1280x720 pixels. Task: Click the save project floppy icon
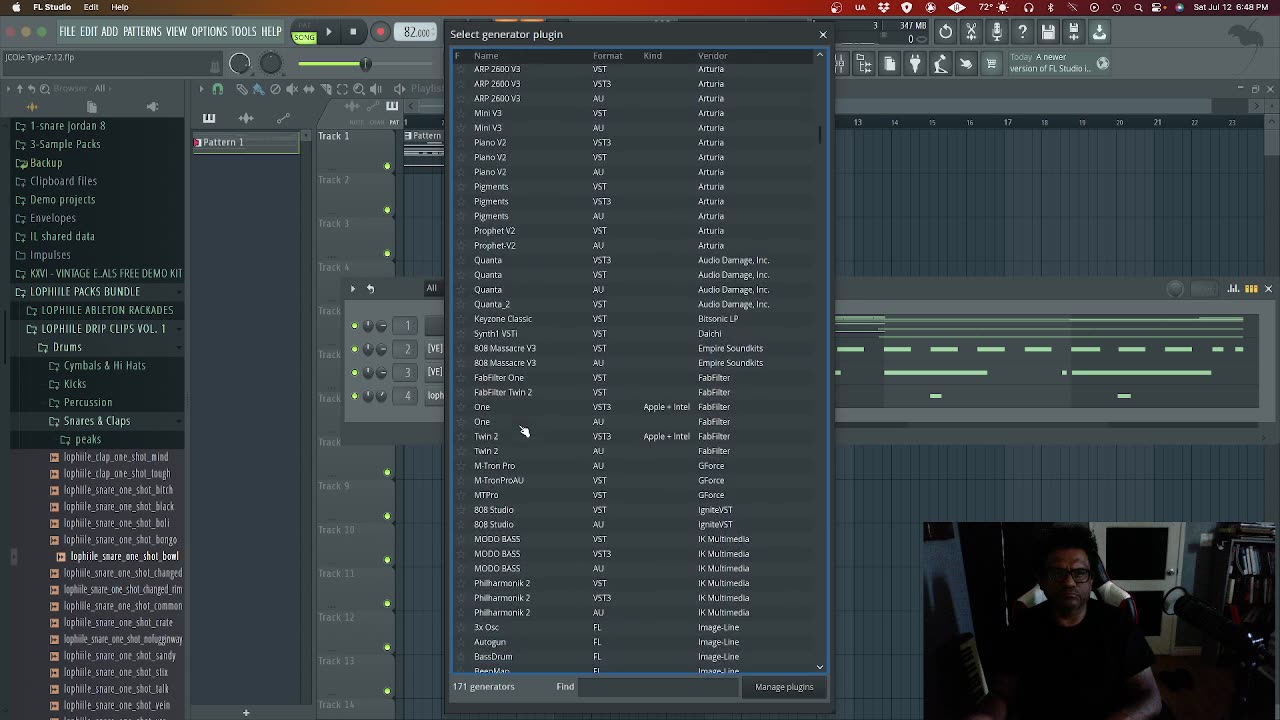click(x=1048, y=32)
